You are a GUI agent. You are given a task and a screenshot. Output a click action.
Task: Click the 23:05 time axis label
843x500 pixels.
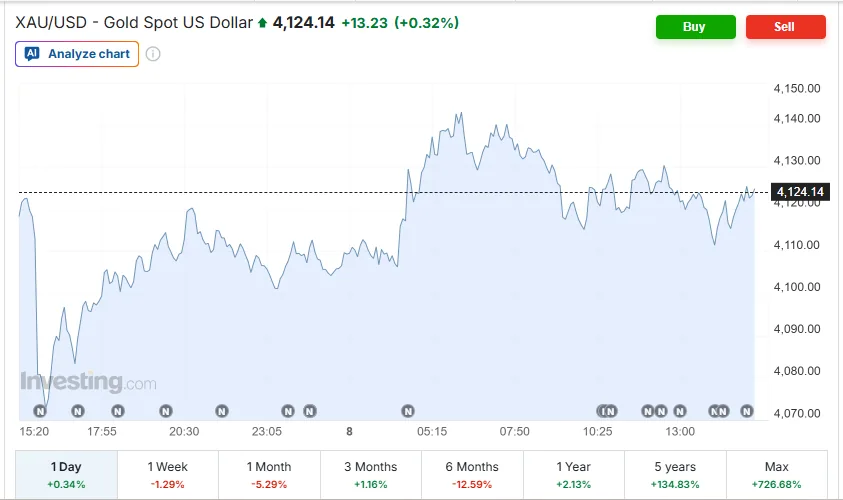[267, 431]
